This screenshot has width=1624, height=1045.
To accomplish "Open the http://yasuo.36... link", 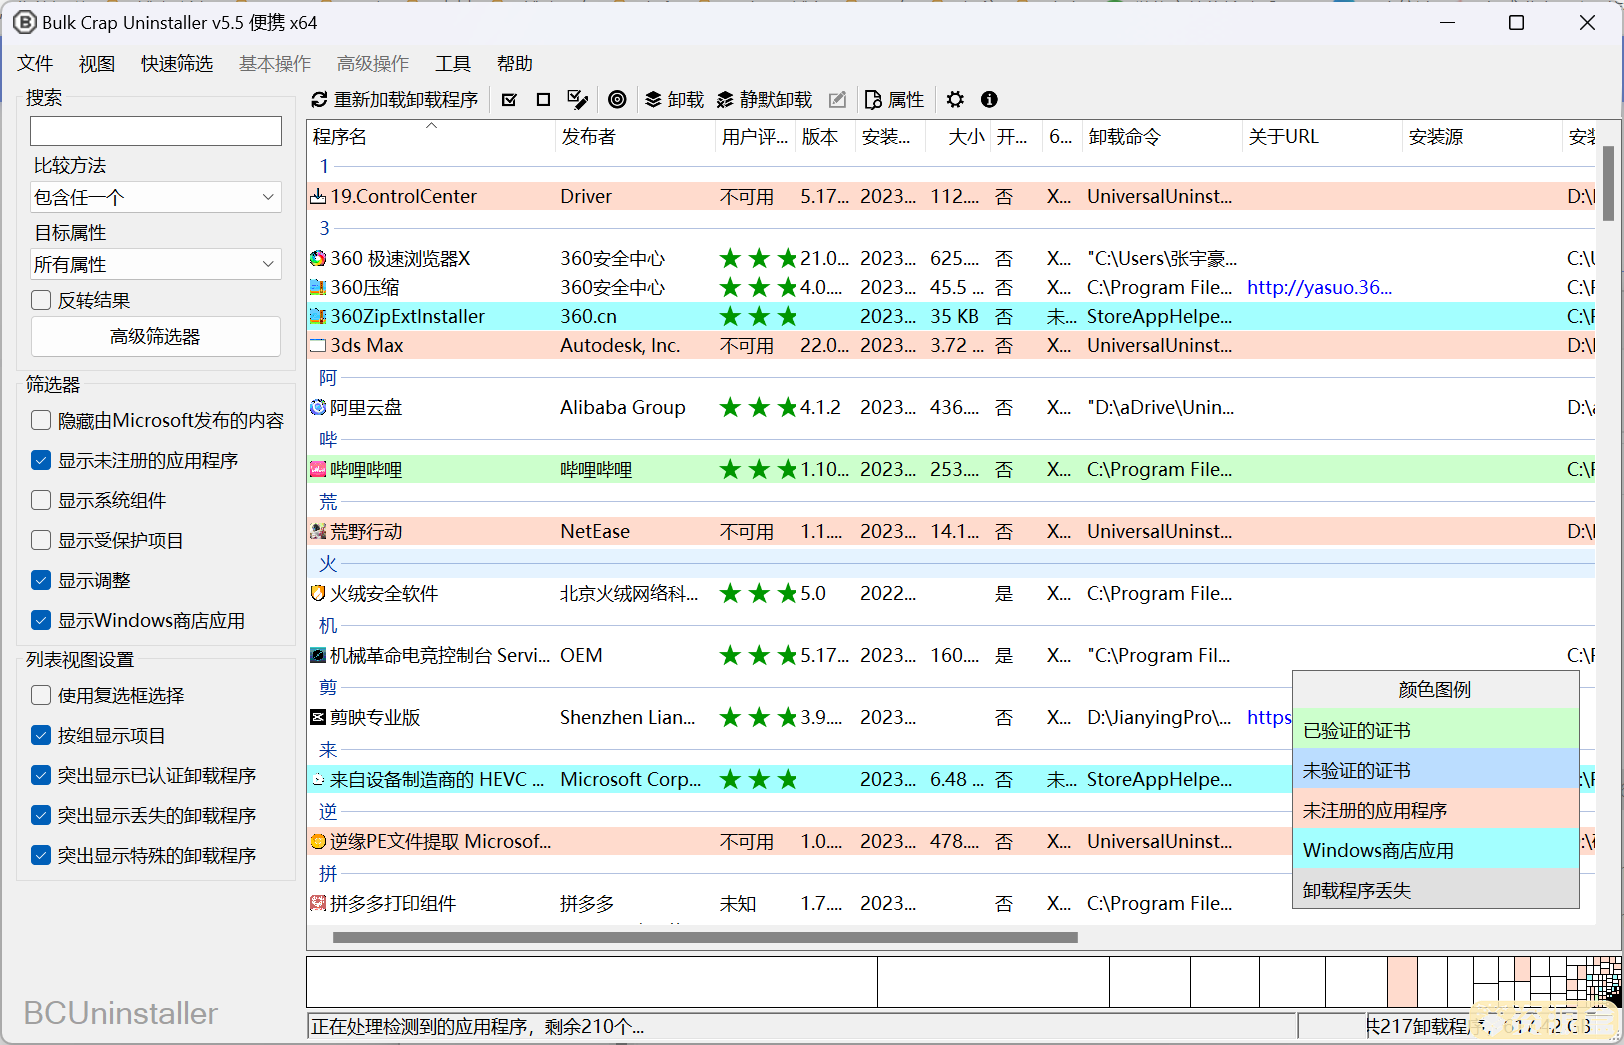I will (1319, 288).
